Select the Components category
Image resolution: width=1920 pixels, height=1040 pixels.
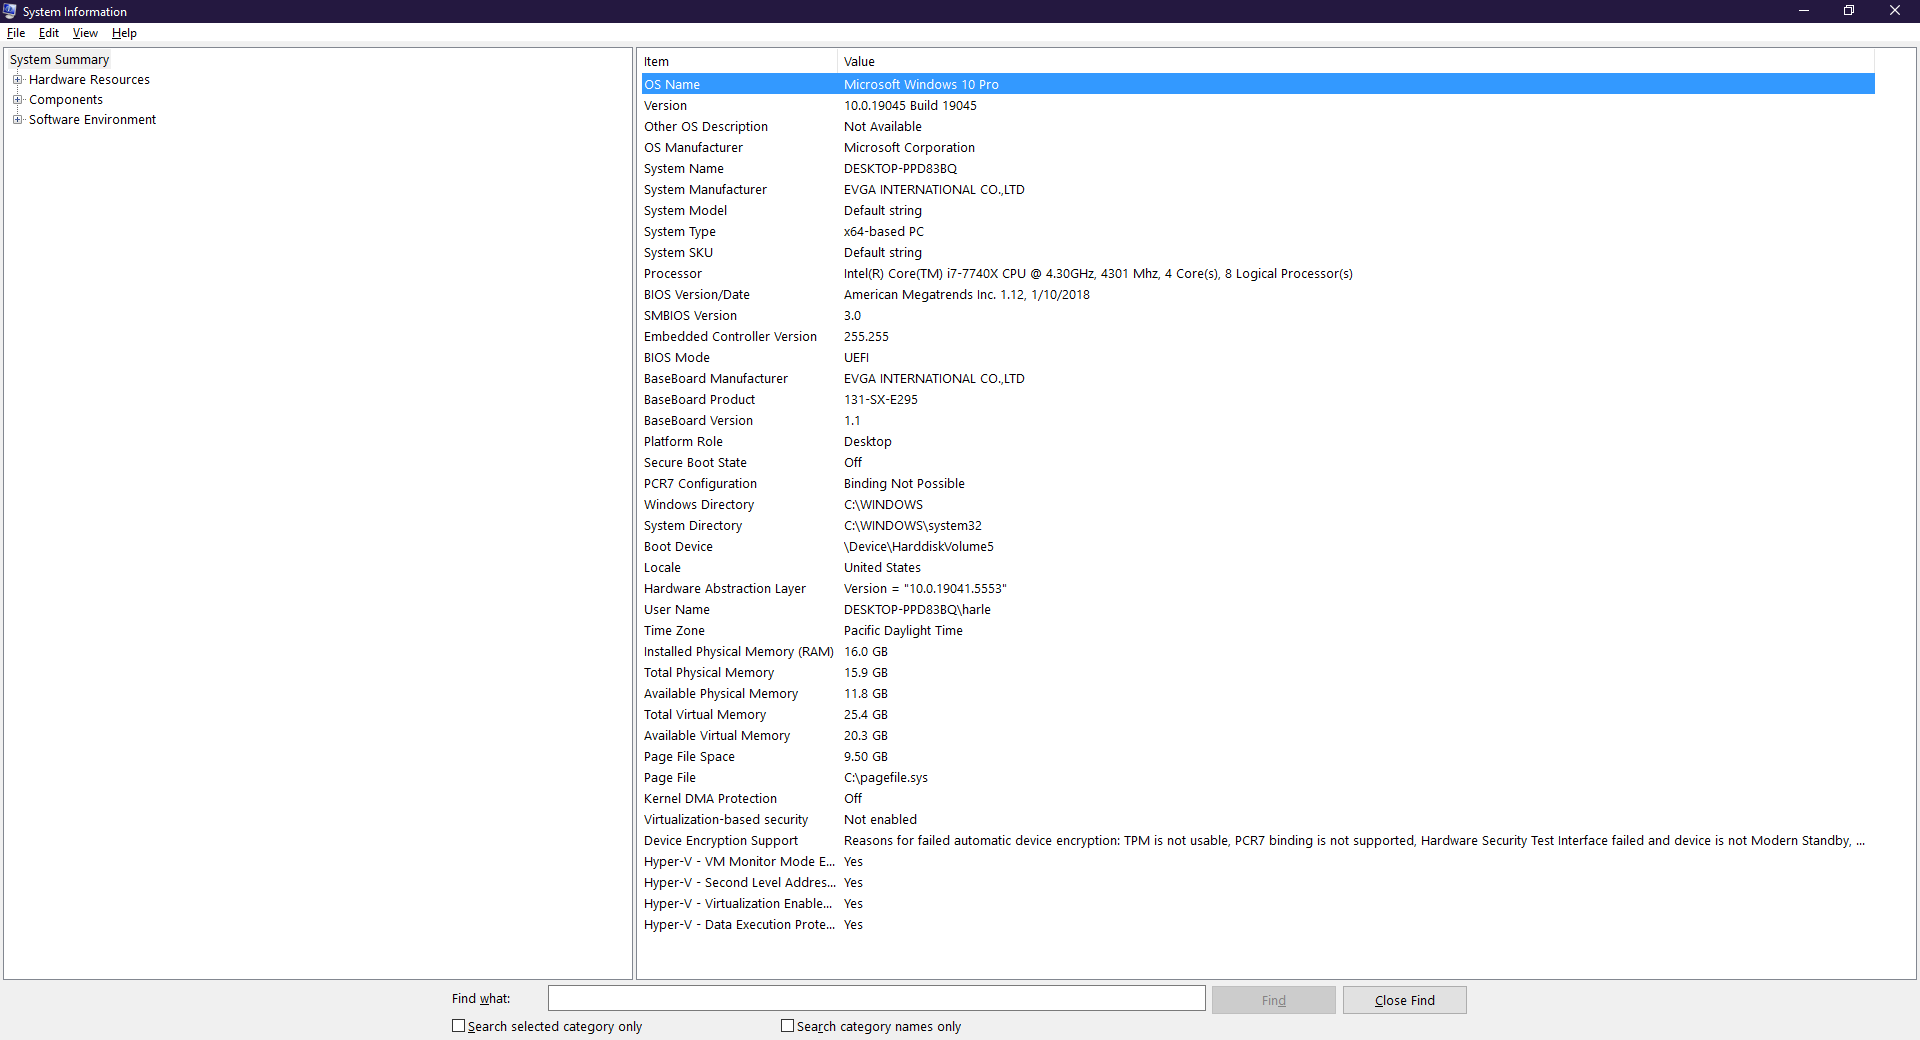66,100
